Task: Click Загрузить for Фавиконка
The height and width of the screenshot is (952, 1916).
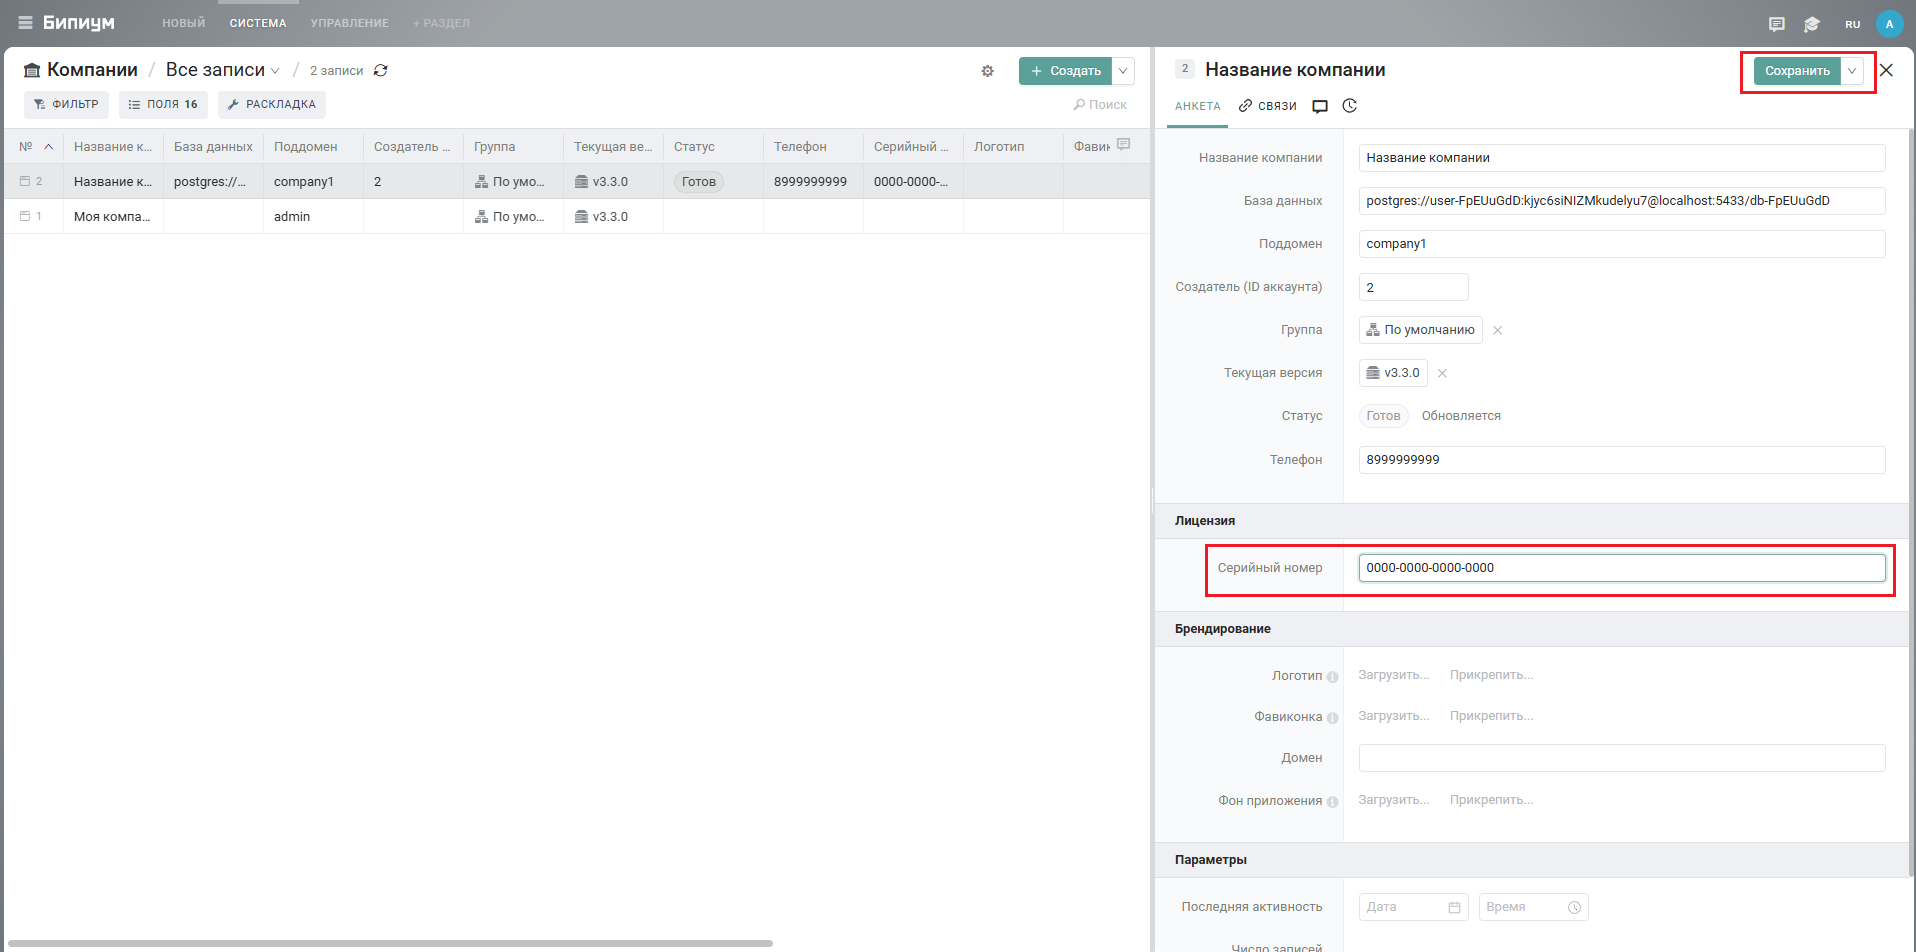Action: [1393, 716]
